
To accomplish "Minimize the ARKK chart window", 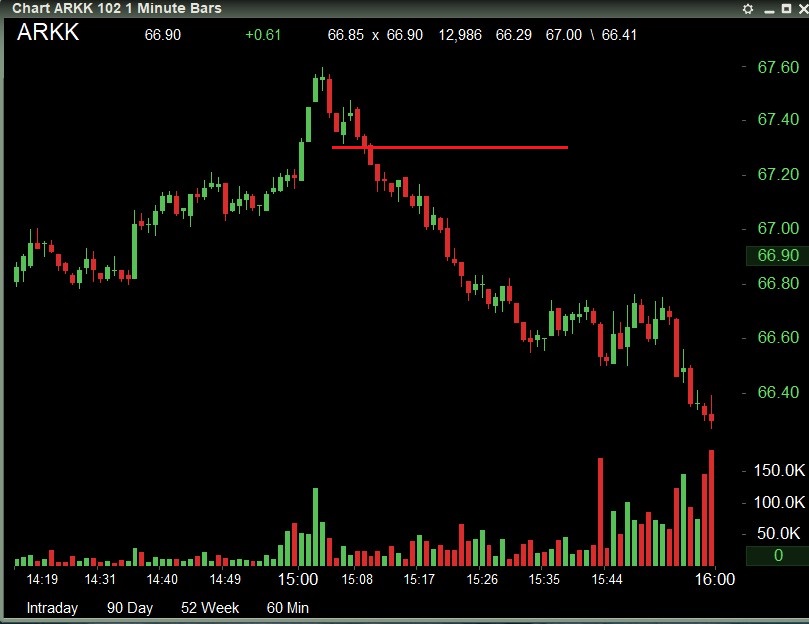I will pyautogui.click(x=769, y=10).
